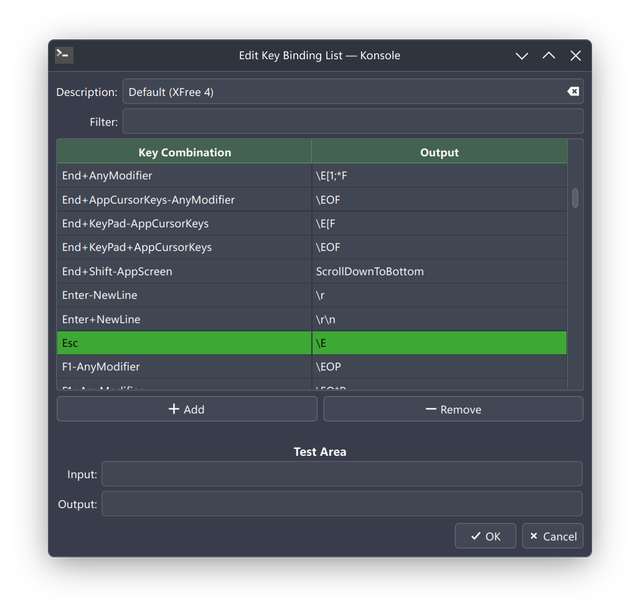
Task: Minimize the Edit Key Binding List dialog
Action: (522, 56)
